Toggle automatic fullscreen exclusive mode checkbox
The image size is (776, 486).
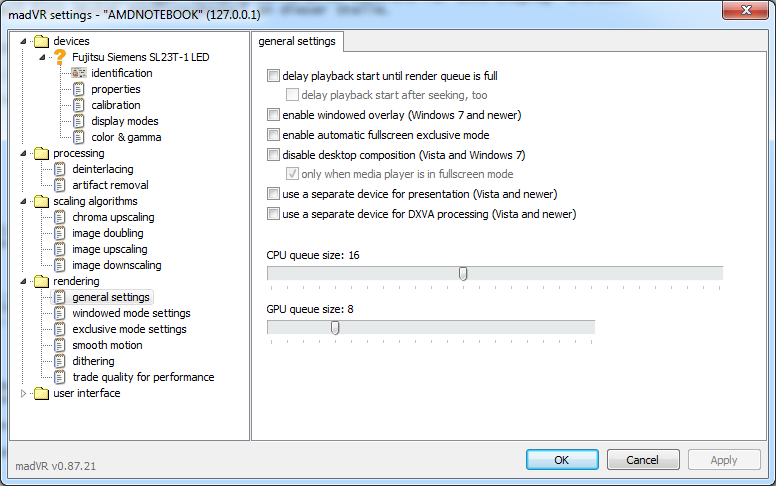[x=274, y=135]
